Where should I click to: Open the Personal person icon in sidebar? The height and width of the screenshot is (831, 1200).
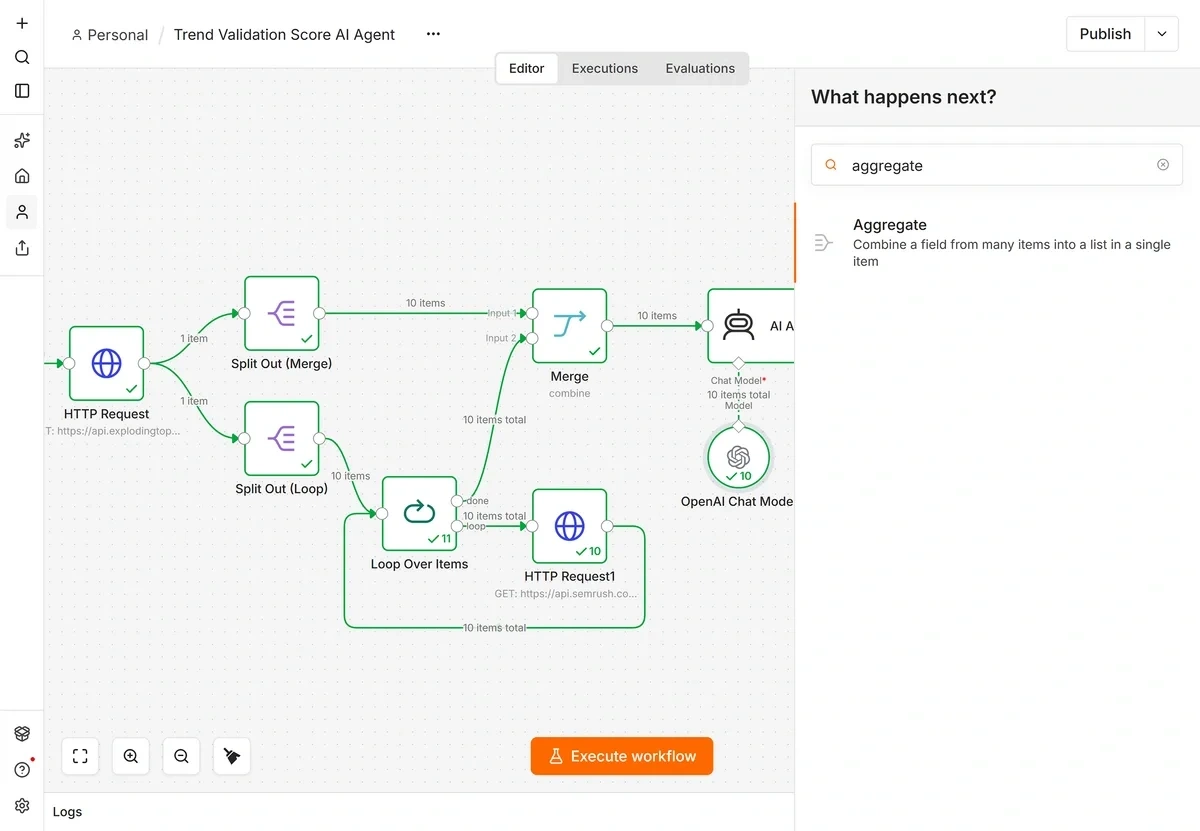(x=22, y=212)
